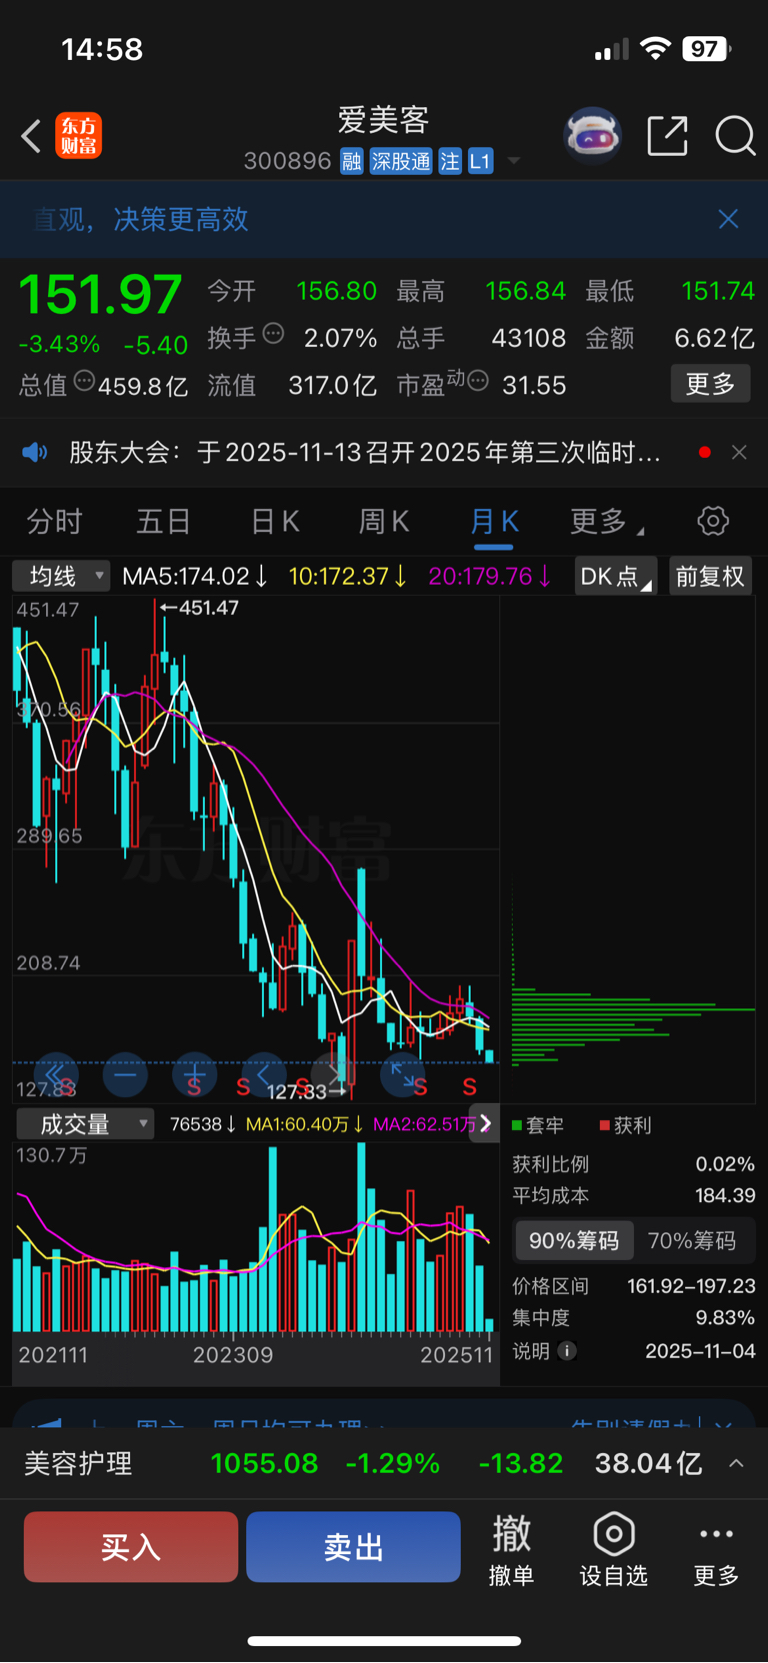Tap the MA20 179.76 value
The image size is (768, 1663).
(x=489, y=576)
